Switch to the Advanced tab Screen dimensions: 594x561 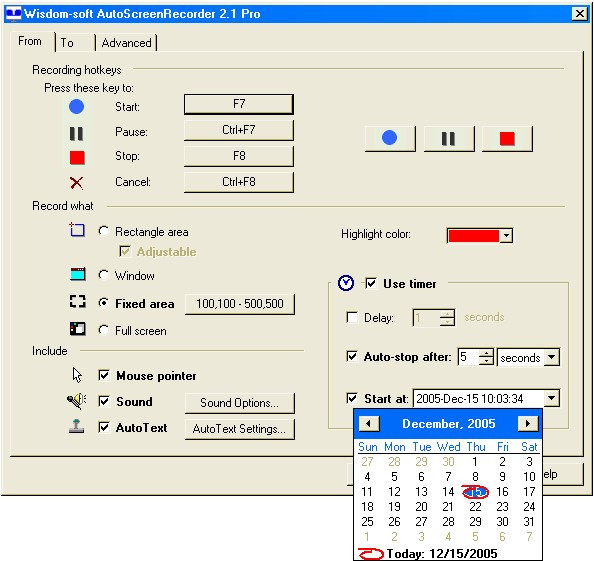pyautogui.click(x=127, y=43)
